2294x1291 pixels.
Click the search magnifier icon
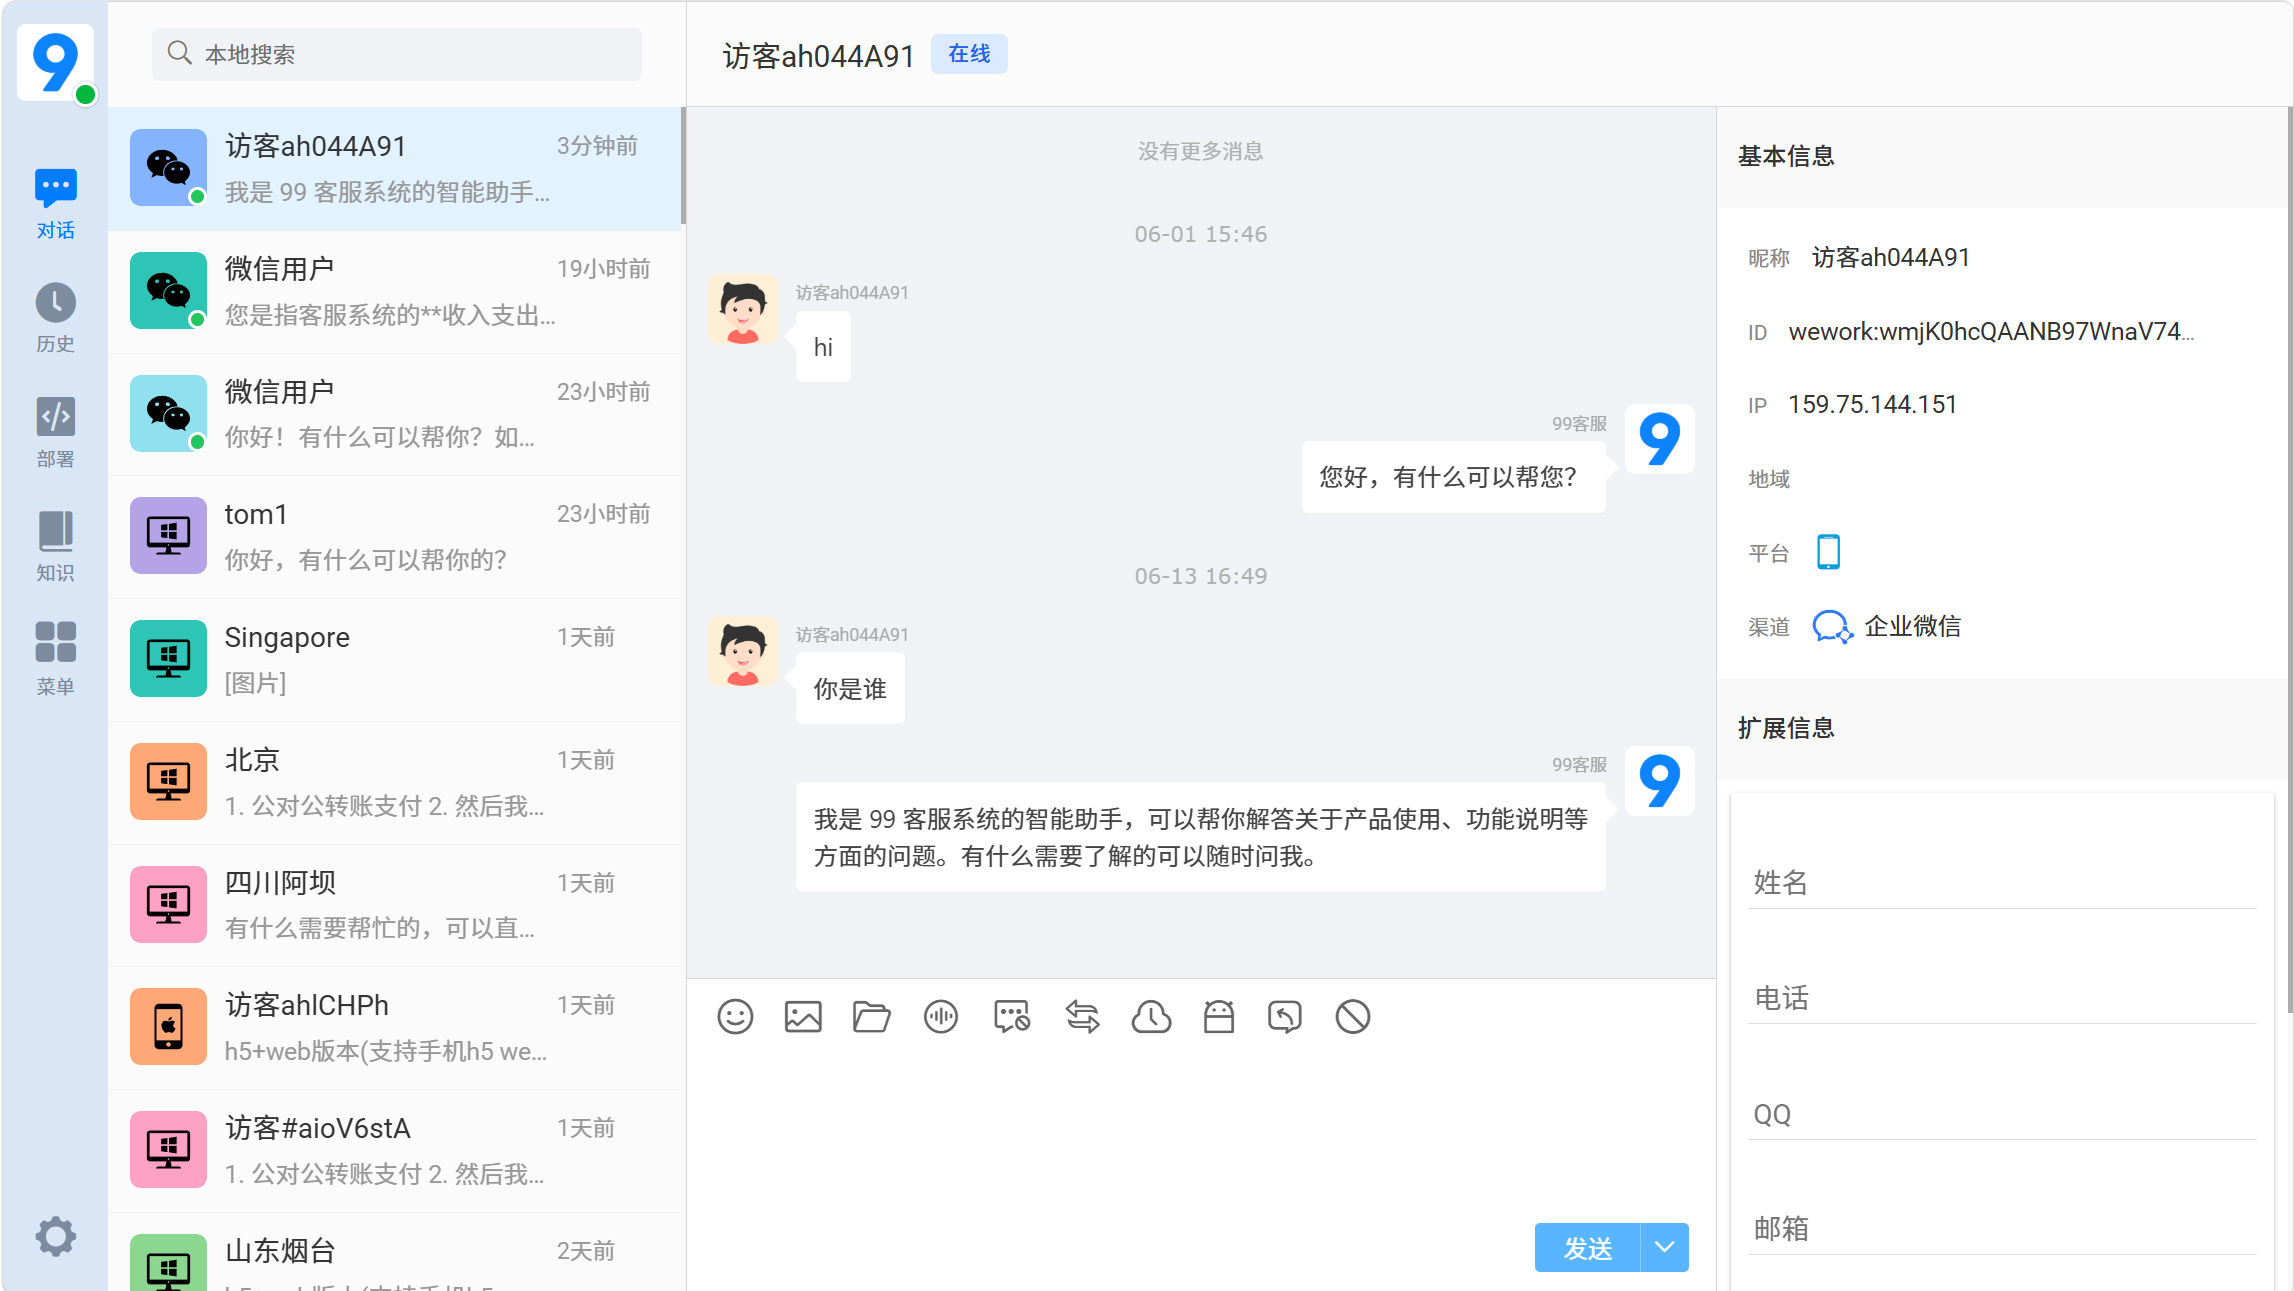point(179,53)
